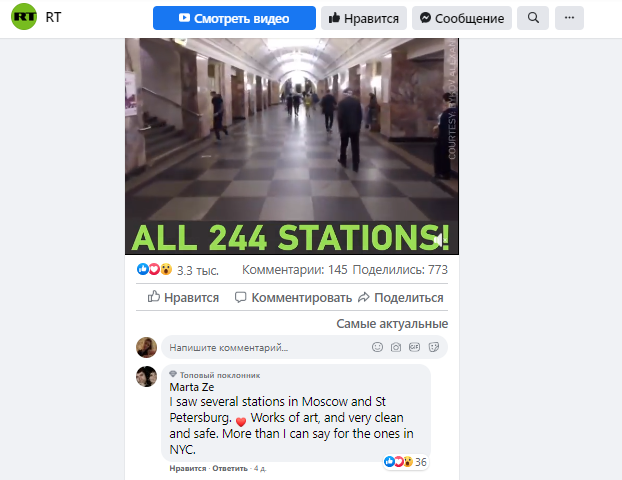Unmute video using the speaker icon
The width and height of the screenshot is (622, 480).
pyautogui.click(x=438, y=240)
